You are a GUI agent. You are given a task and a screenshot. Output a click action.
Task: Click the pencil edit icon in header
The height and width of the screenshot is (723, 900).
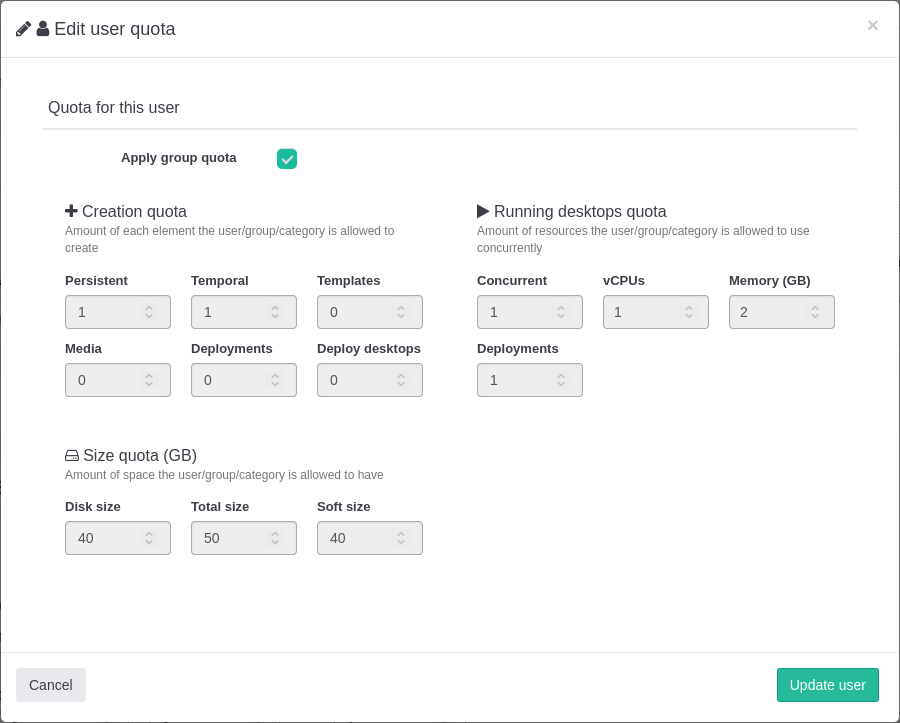(23, 29)
